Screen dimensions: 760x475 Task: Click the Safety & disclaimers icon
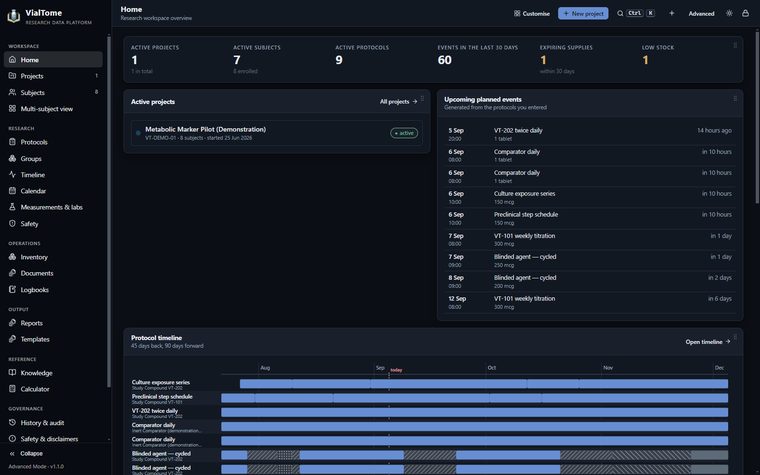point(13,439)
